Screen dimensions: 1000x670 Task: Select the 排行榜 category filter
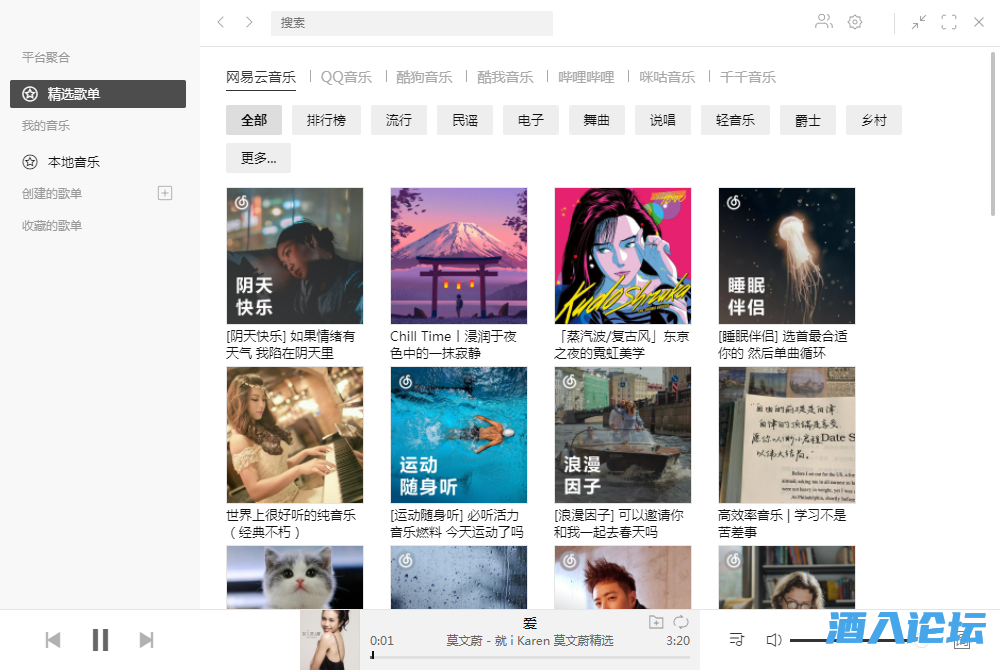(x=327, y=120)
